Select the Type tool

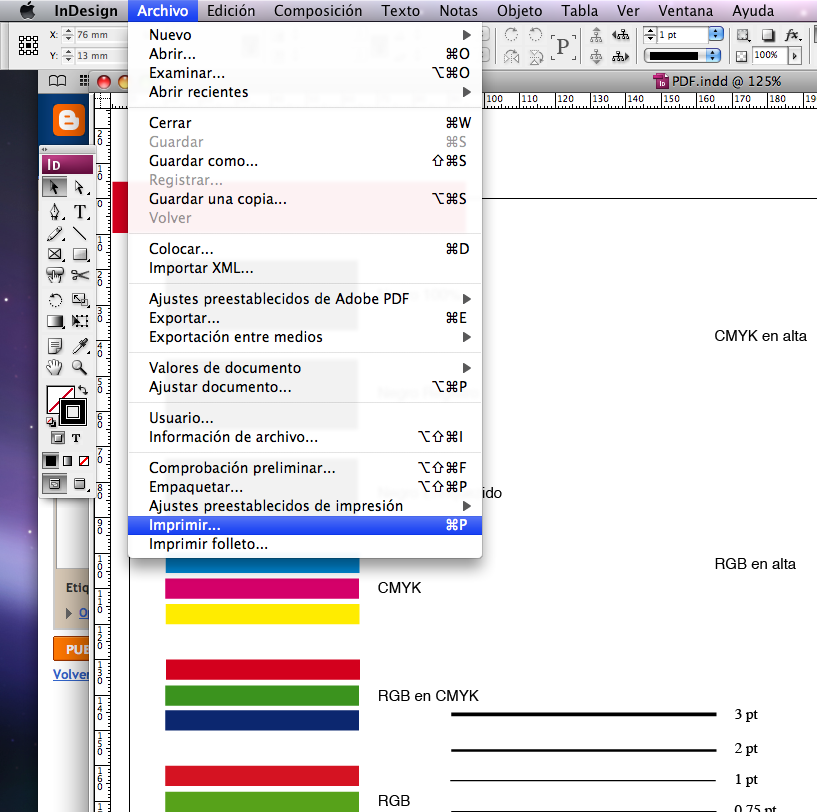click(79, 212)
